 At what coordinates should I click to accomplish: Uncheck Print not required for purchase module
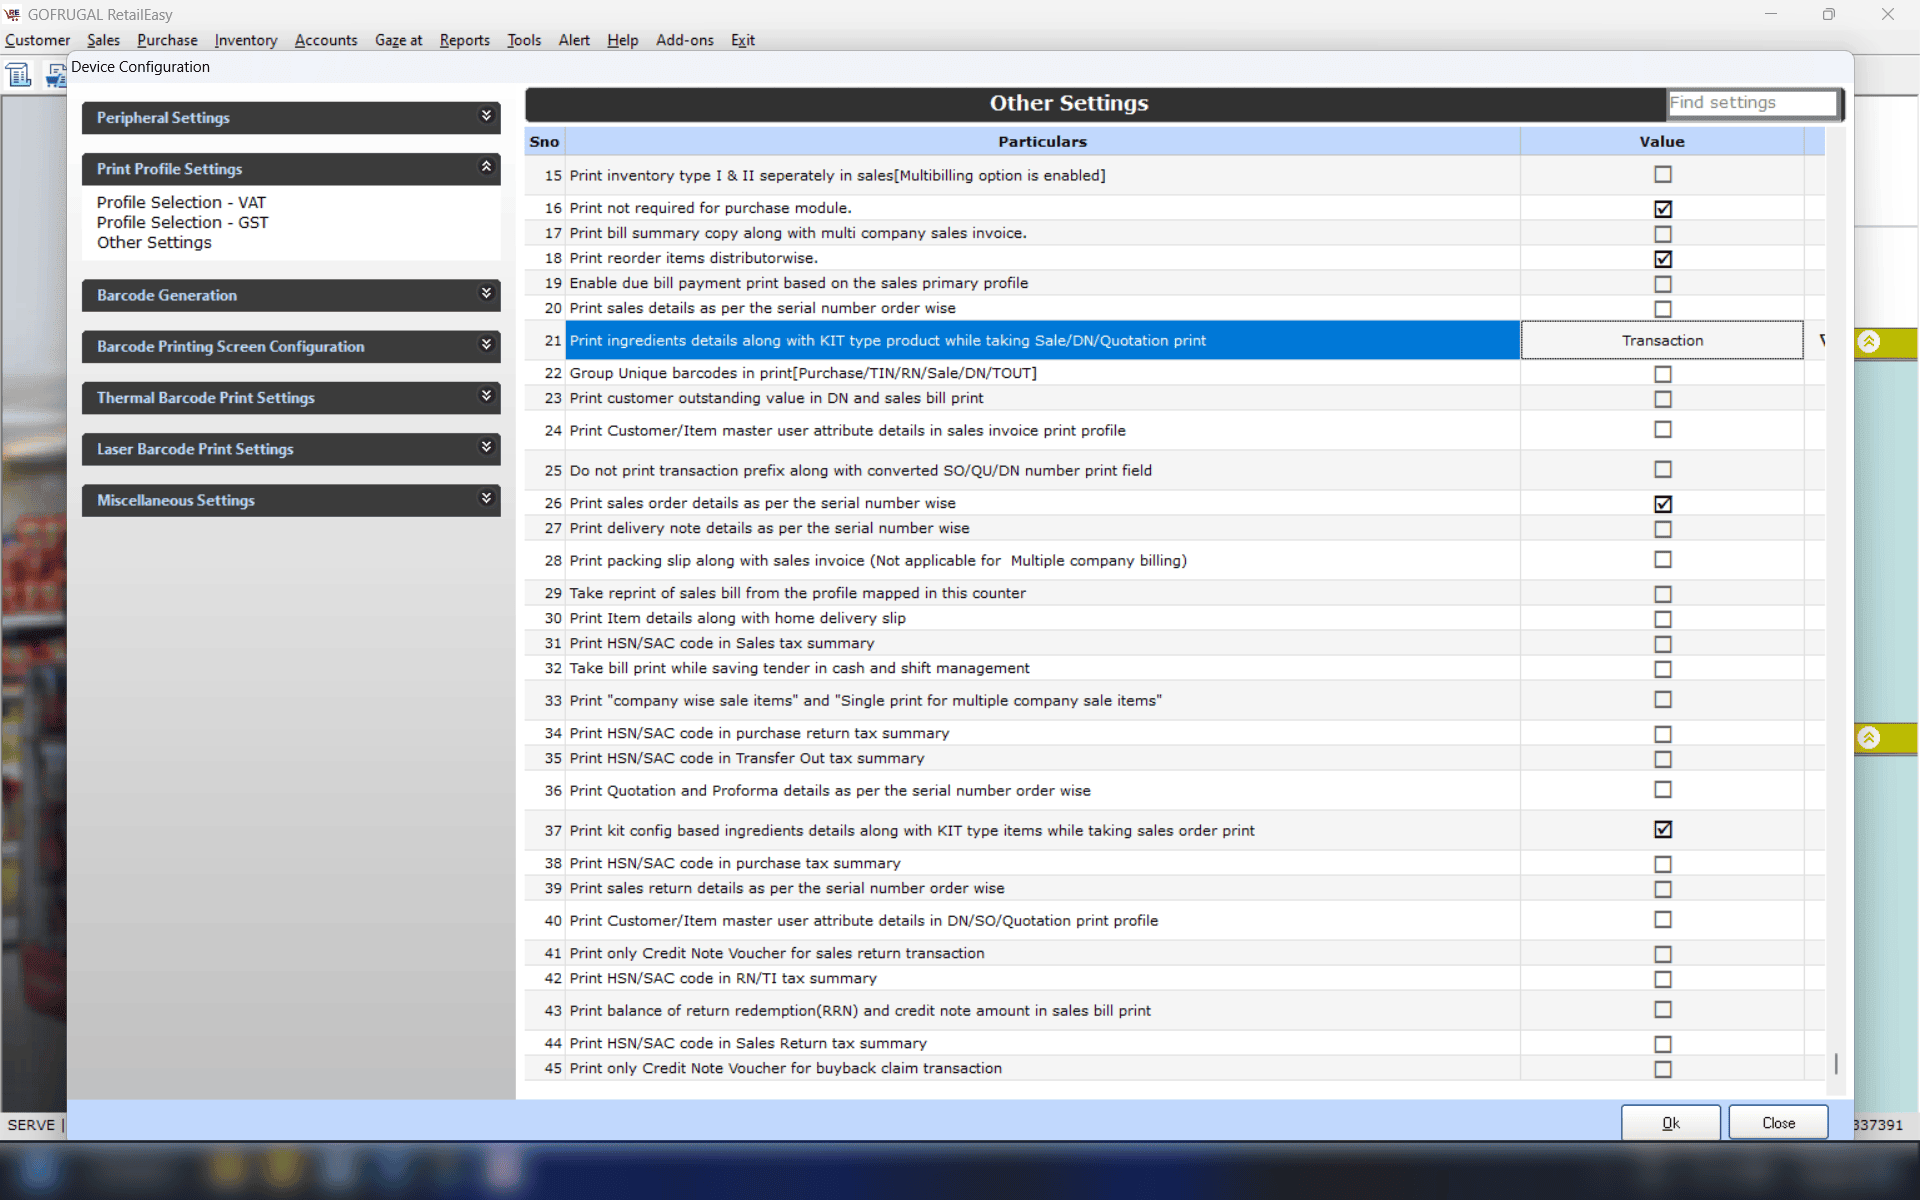[1662, 209]
